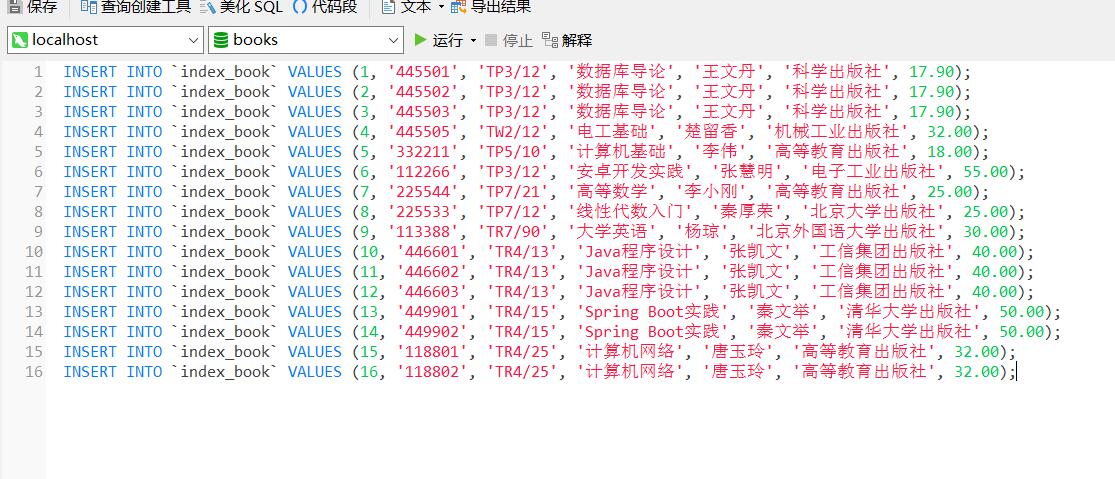Click the value '449901' in line 13
The height and width of the screenshot is (479, 1115).
[433, 311]
